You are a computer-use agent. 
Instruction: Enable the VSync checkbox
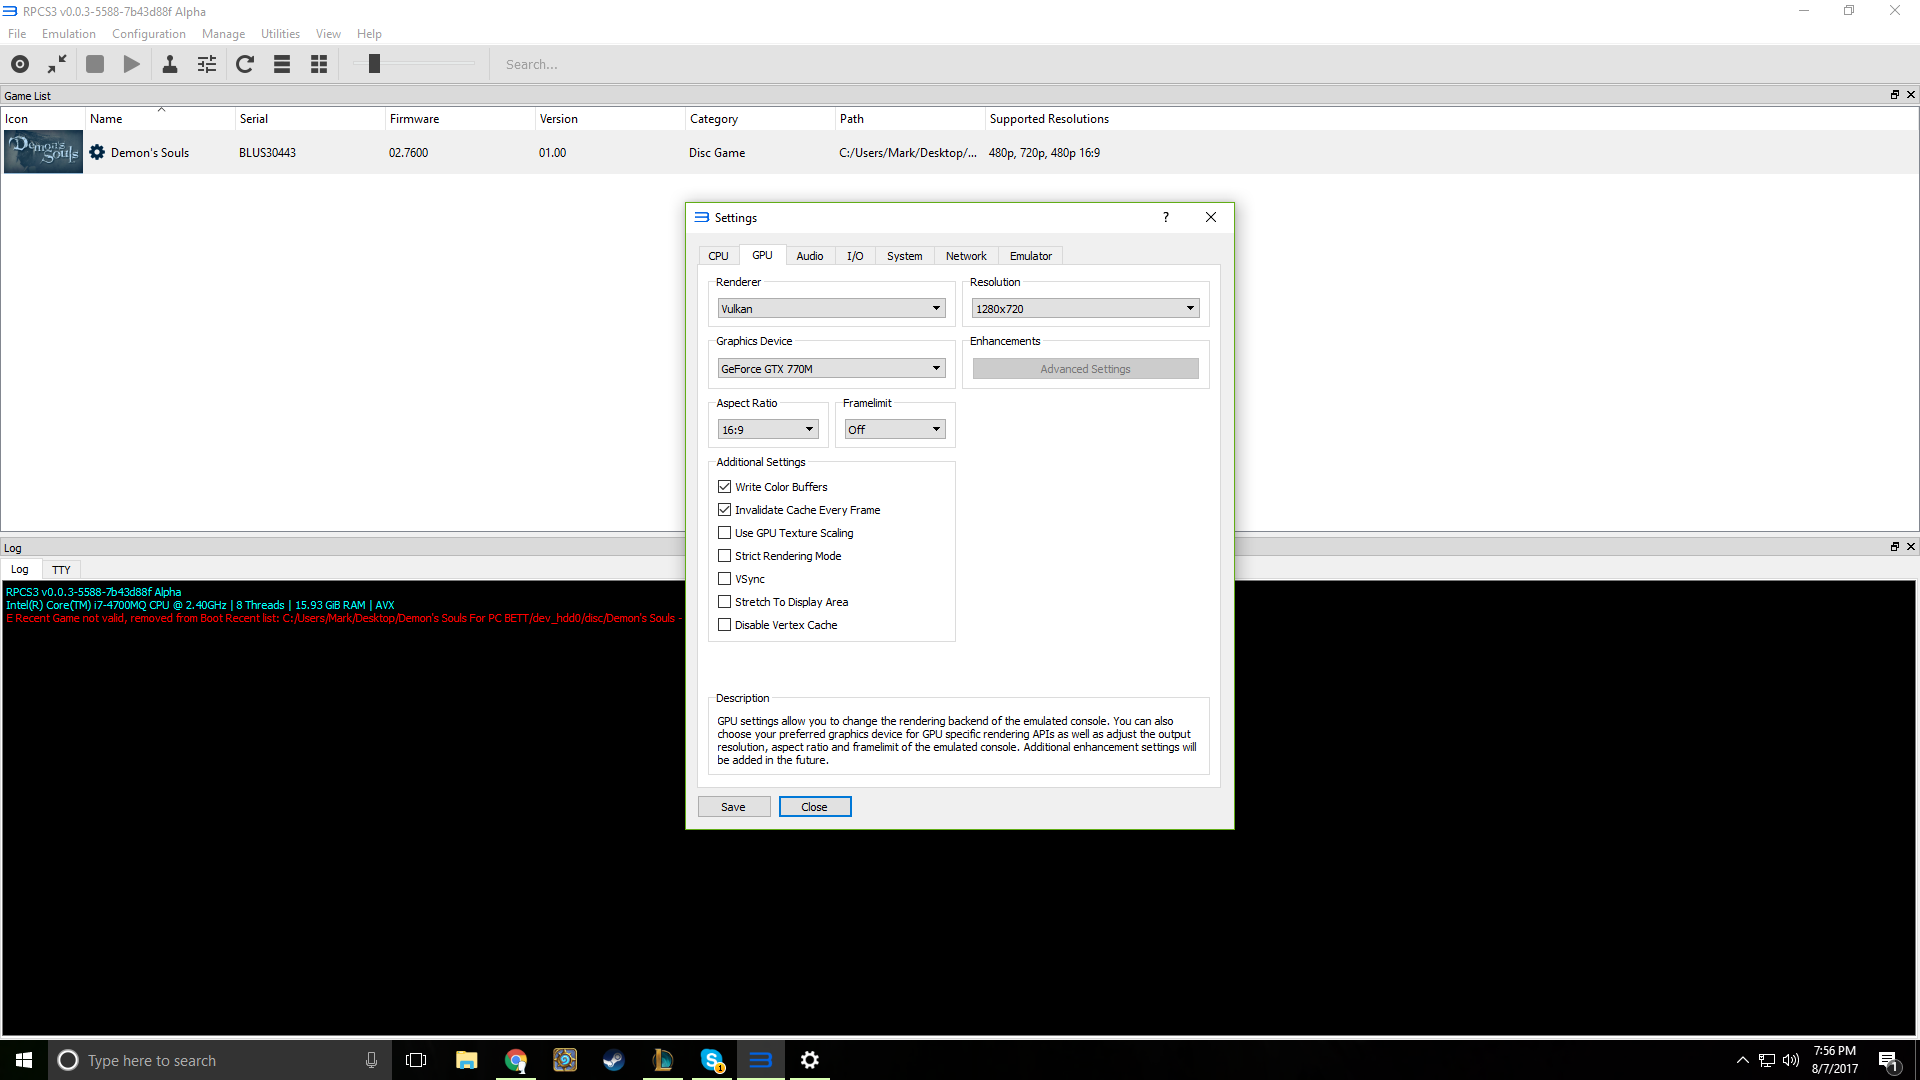point(725,579)
